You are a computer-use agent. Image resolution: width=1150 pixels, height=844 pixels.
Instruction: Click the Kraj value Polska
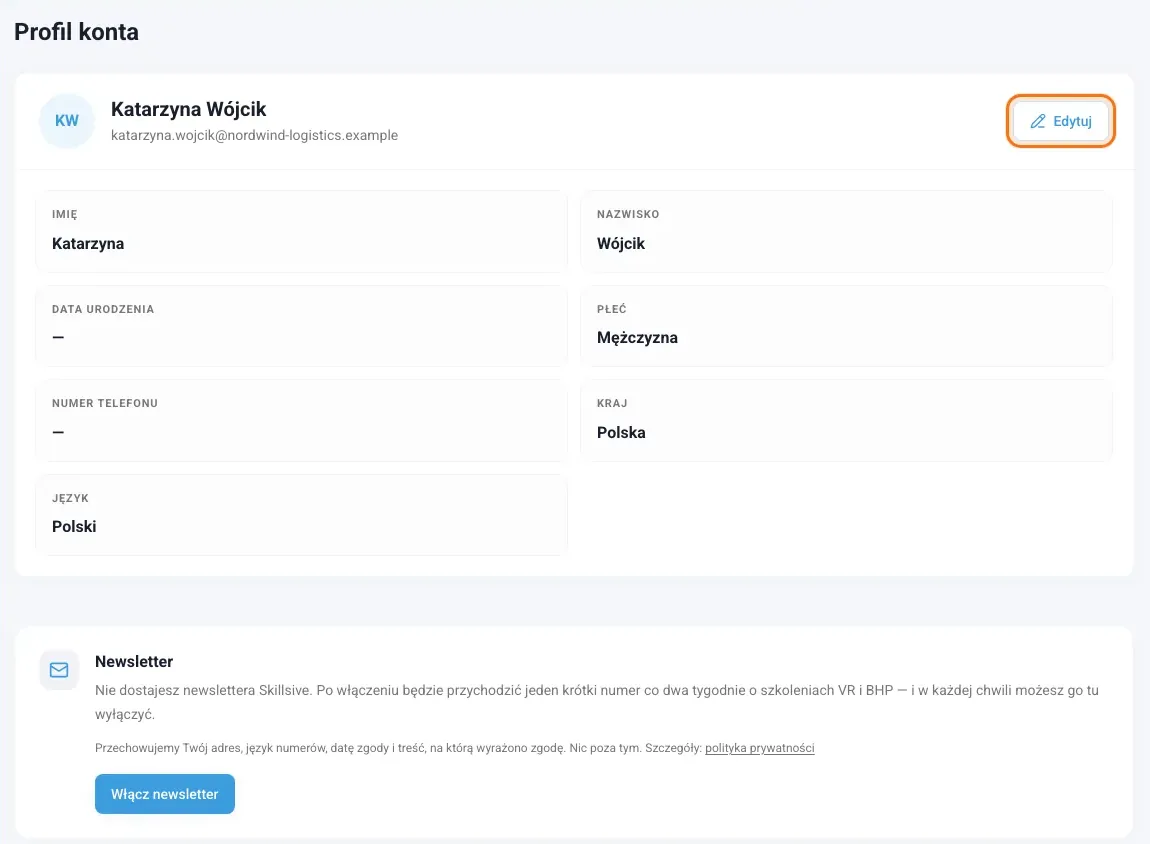click(621, 433)
